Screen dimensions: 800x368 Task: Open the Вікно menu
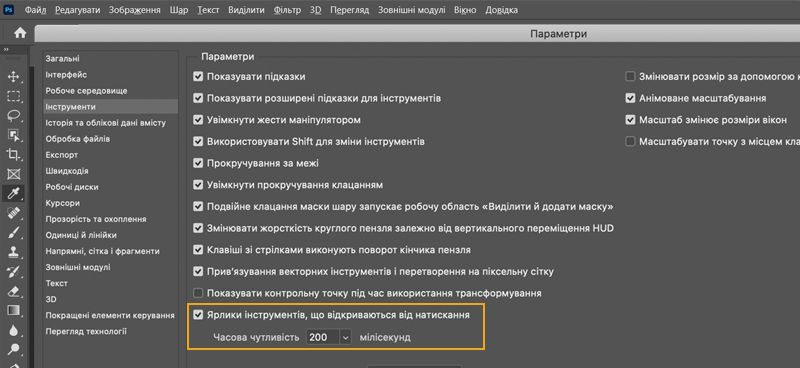click(x=465, y=10)
